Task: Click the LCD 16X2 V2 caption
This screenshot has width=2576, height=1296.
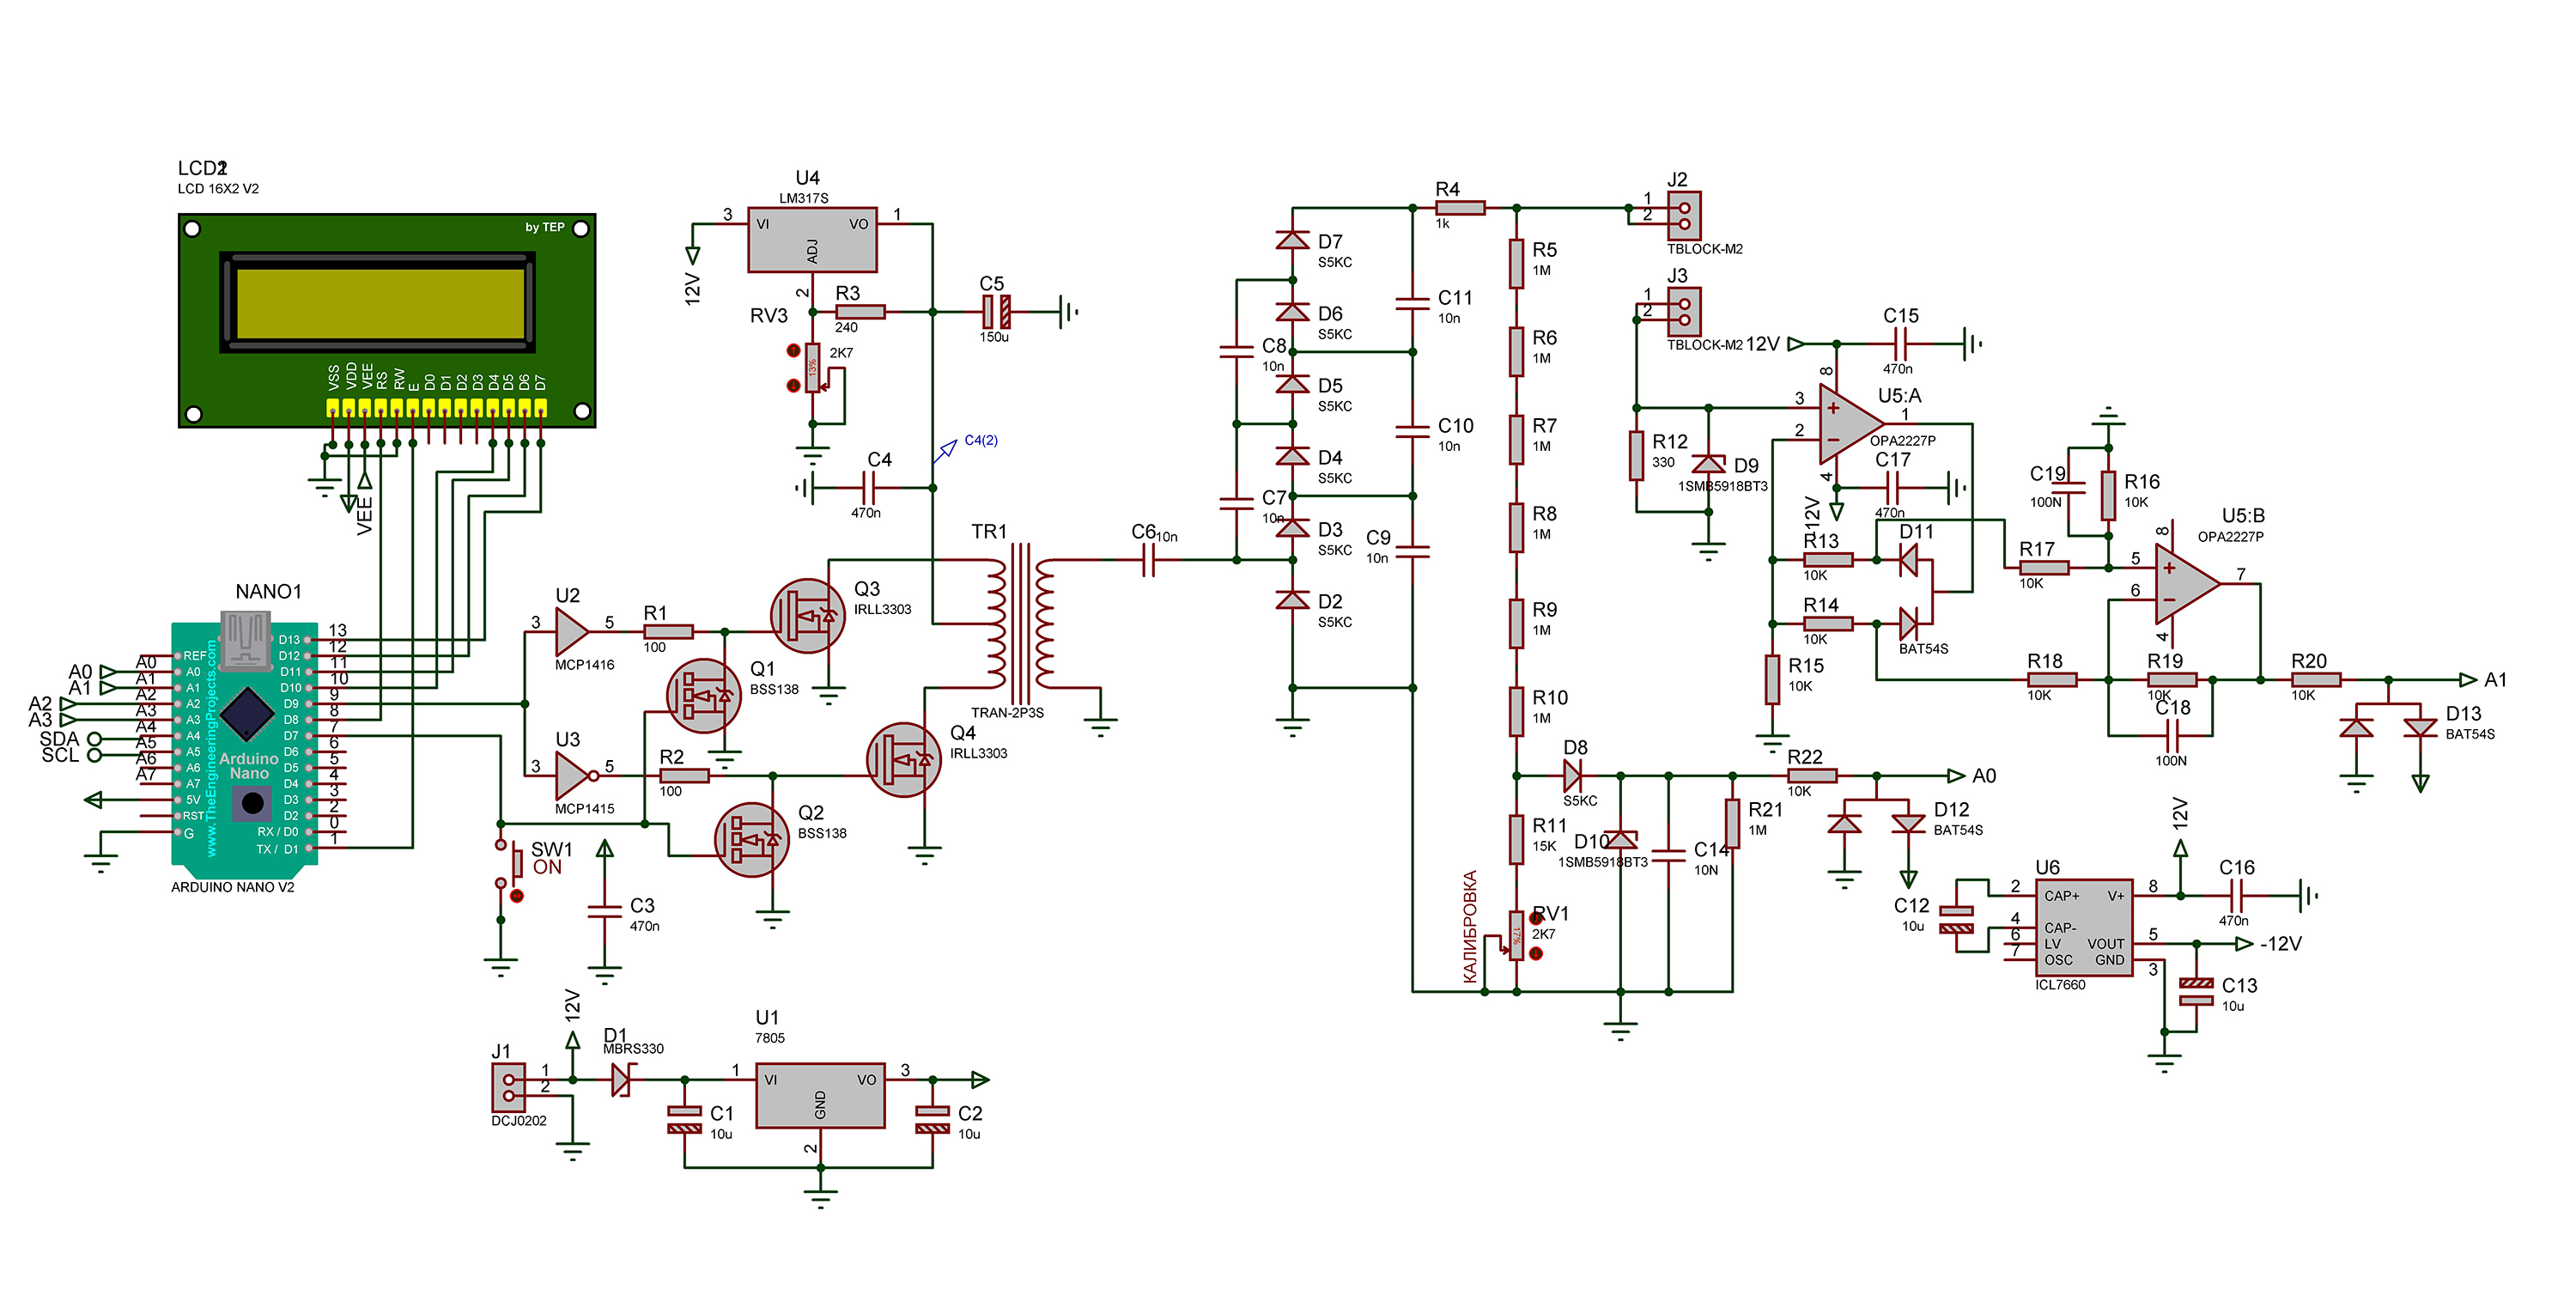Action: coord(218,189)
